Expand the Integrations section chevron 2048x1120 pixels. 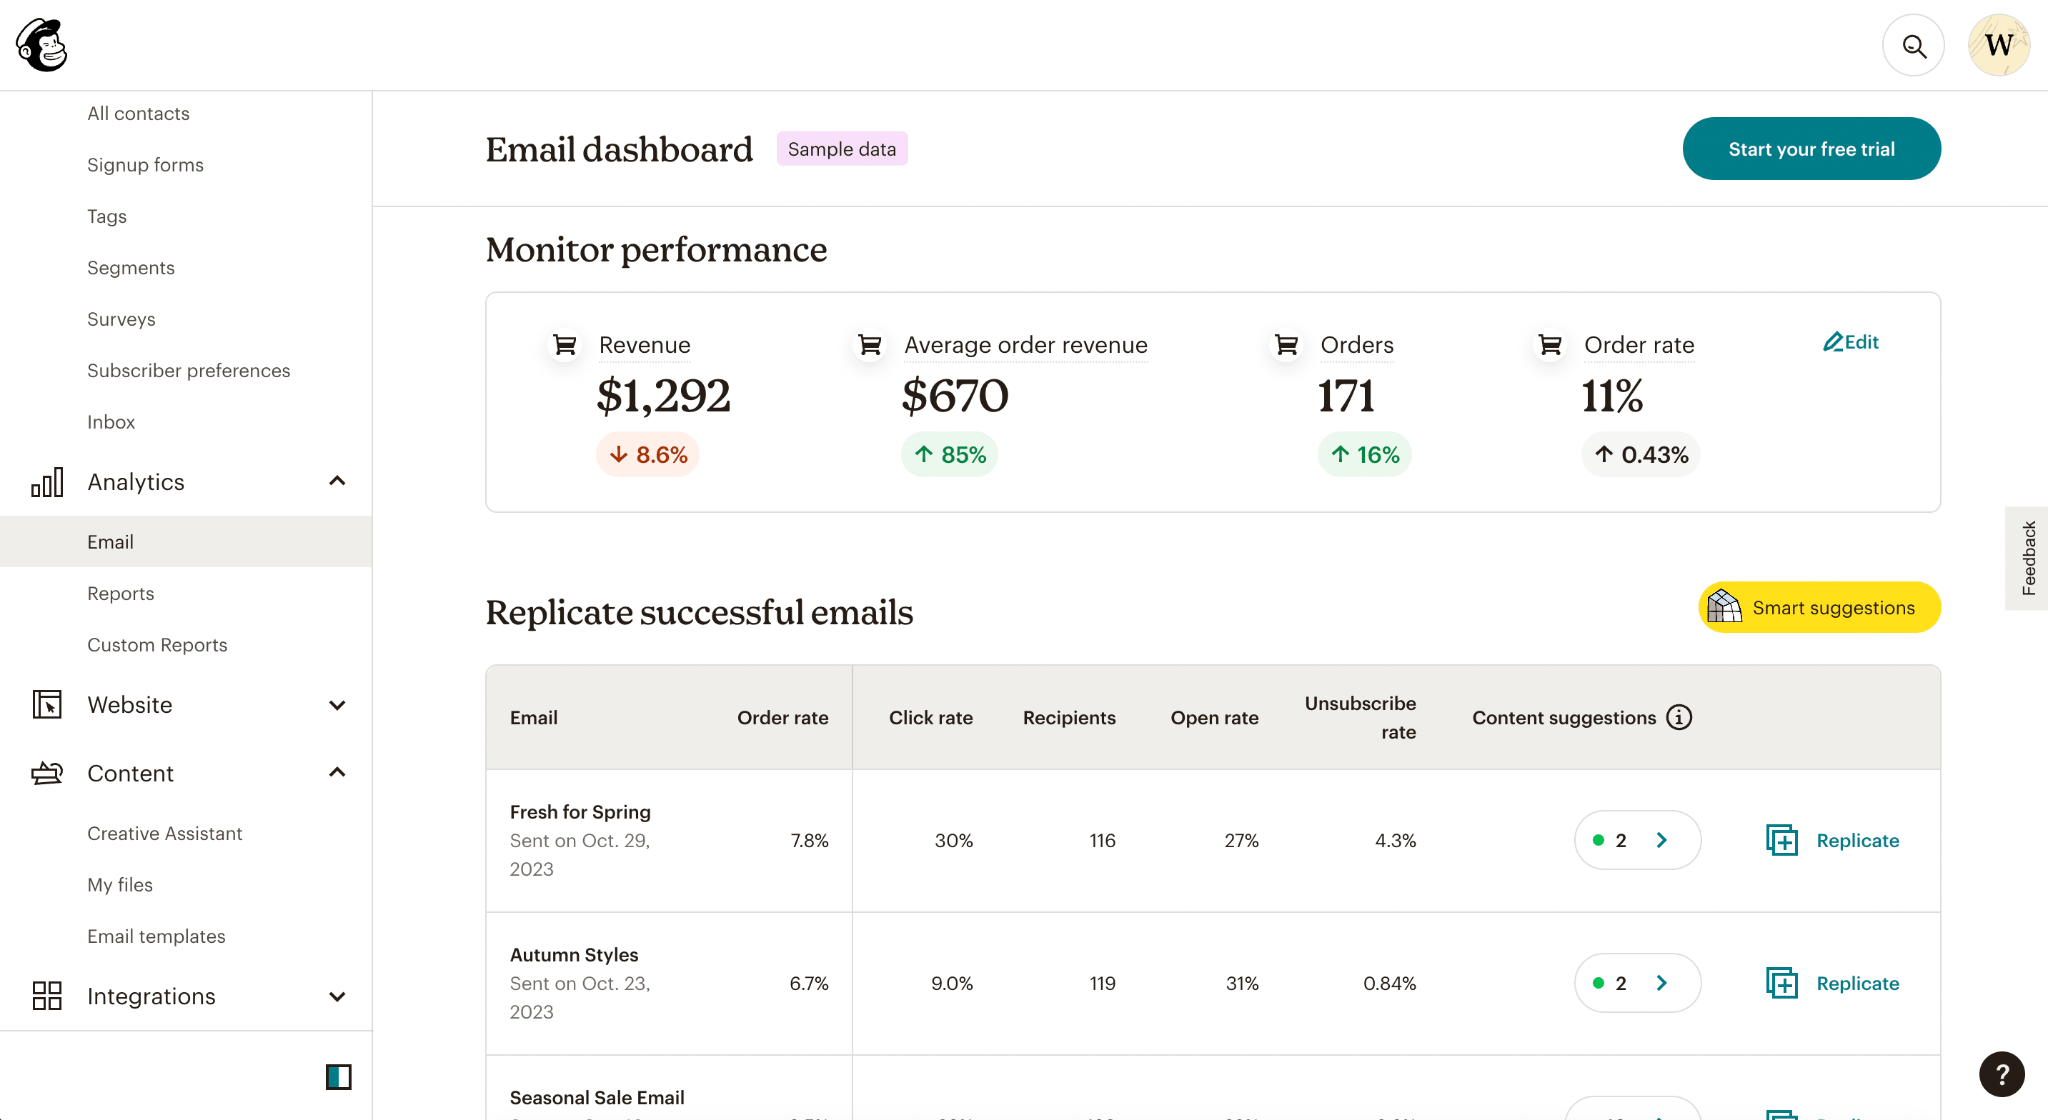coord(337,996)
